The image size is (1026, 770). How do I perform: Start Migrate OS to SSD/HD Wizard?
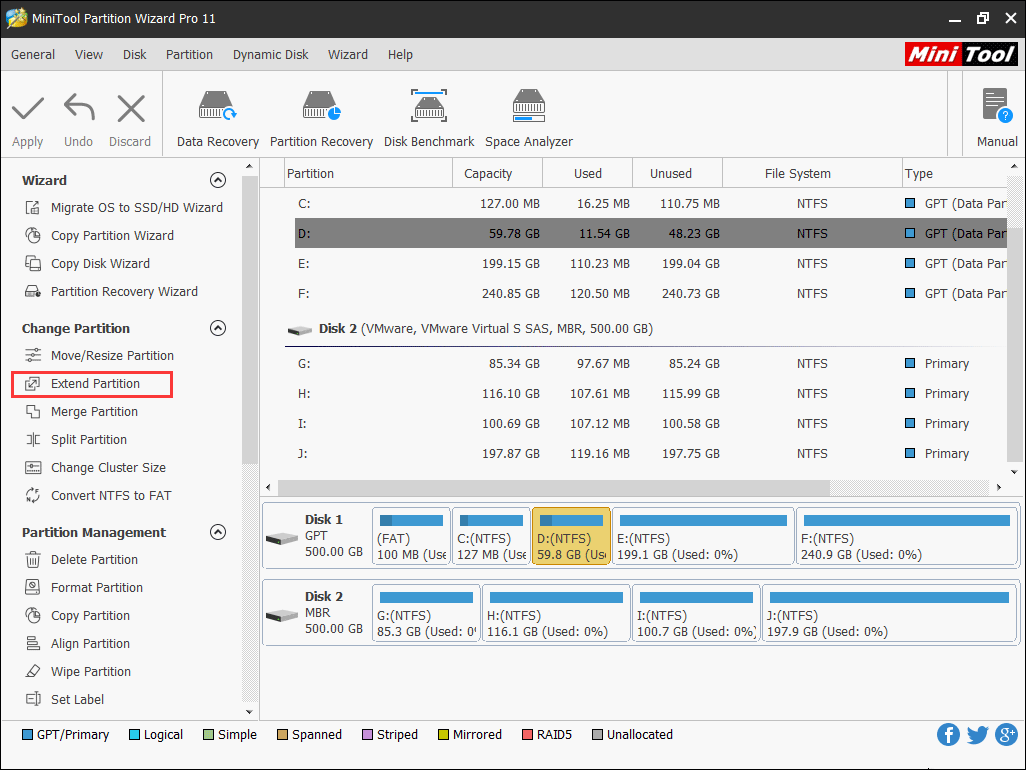pos(124,207)
